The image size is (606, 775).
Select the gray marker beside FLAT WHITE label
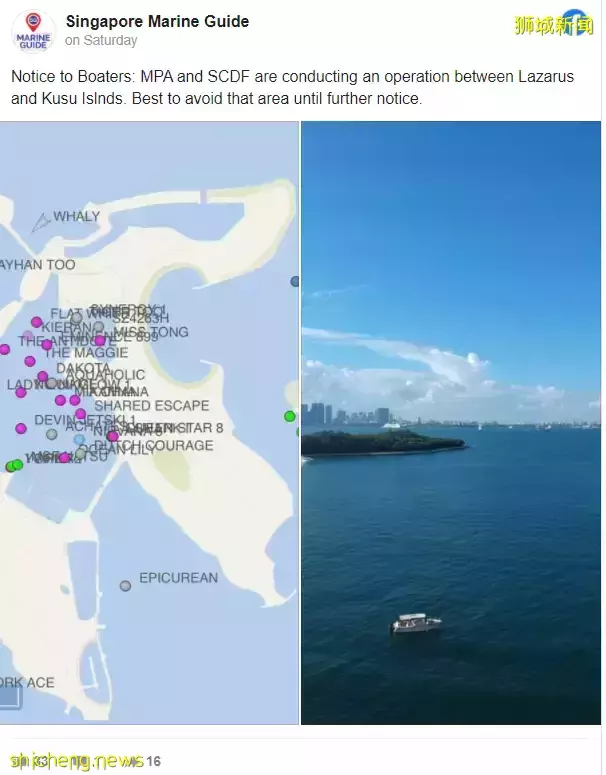76,318
